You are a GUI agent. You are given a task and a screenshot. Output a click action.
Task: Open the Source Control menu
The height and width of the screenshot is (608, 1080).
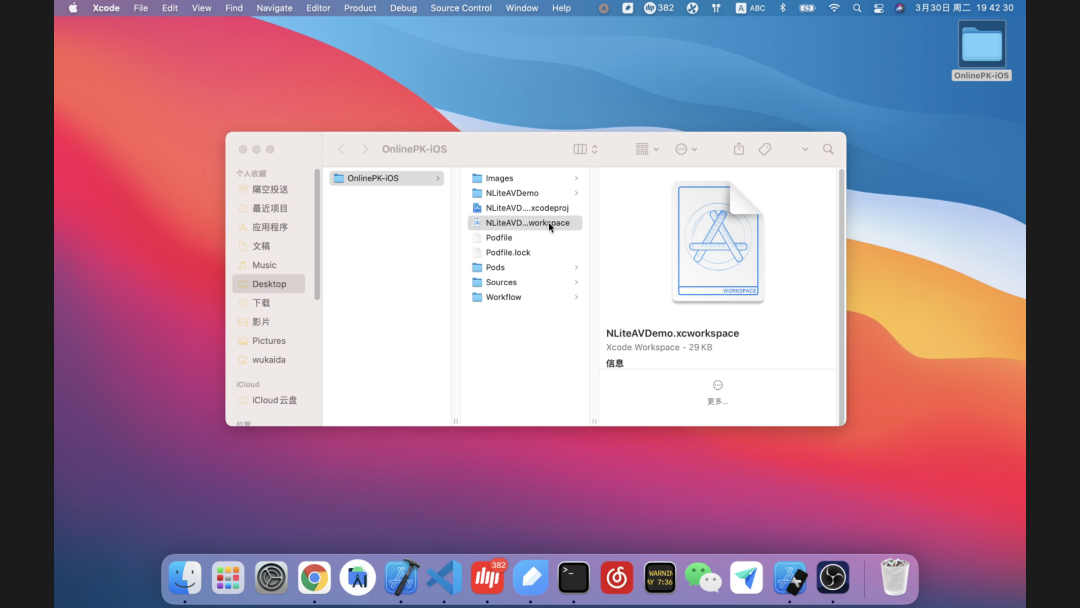coord(461,8)
